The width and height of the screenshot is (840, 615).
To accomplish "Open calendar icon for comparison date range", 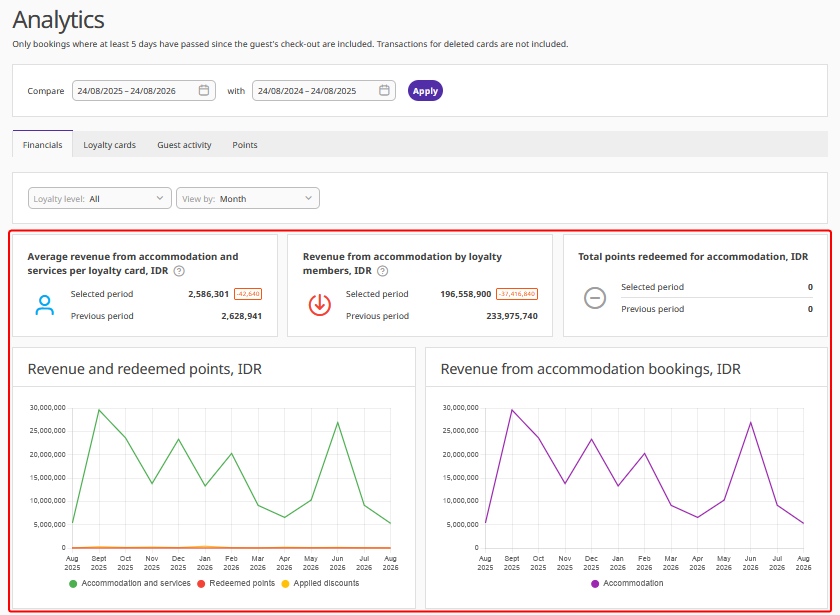I will 384,91.
